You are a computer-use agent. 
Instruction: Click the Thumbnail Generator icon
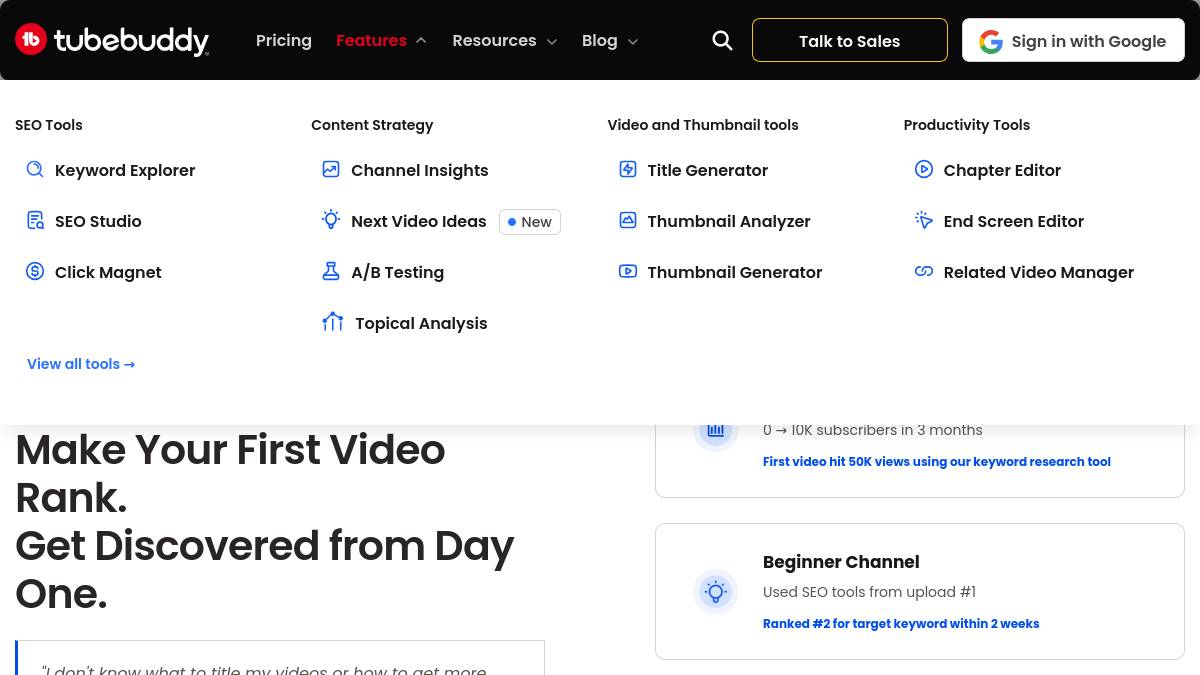pyautogui.click(x=628, y=272)
